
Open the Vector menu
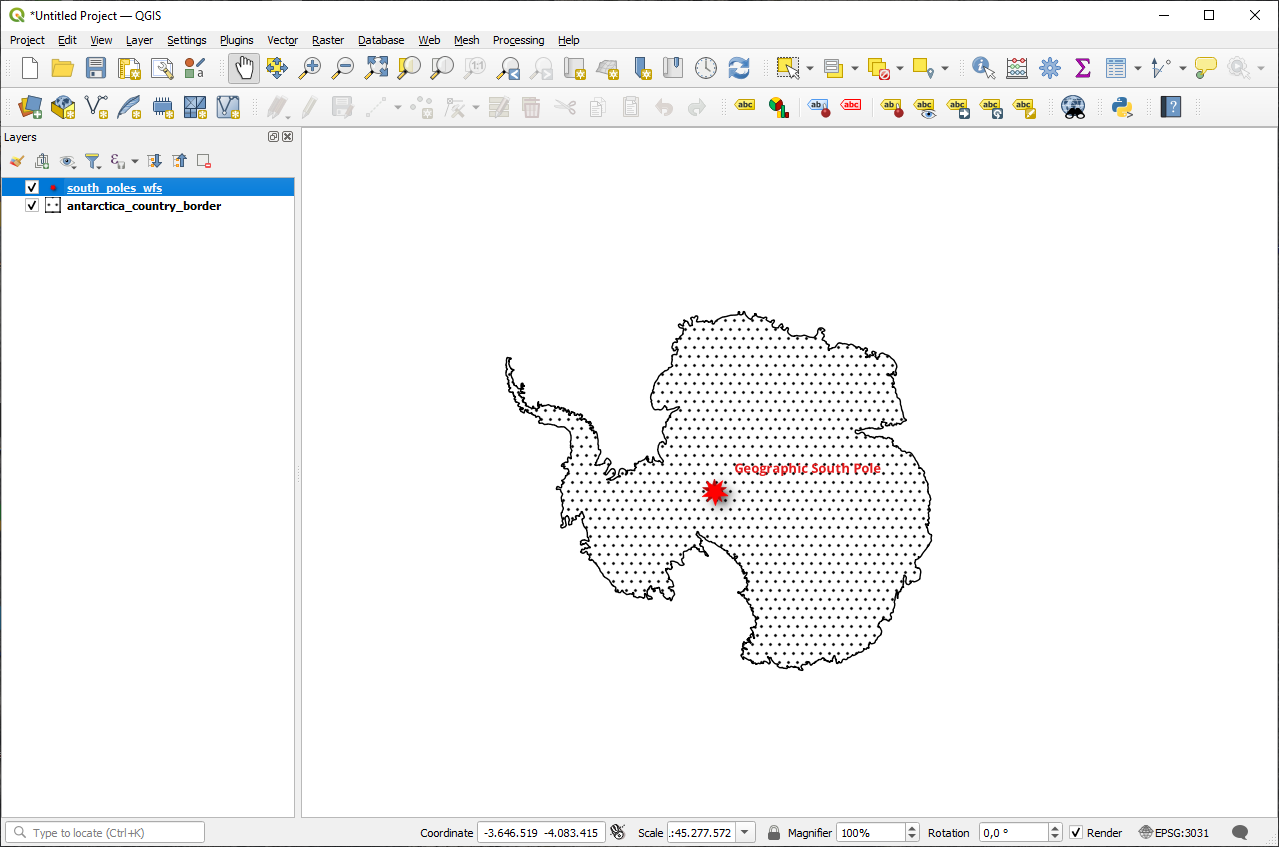click(282, 40)
